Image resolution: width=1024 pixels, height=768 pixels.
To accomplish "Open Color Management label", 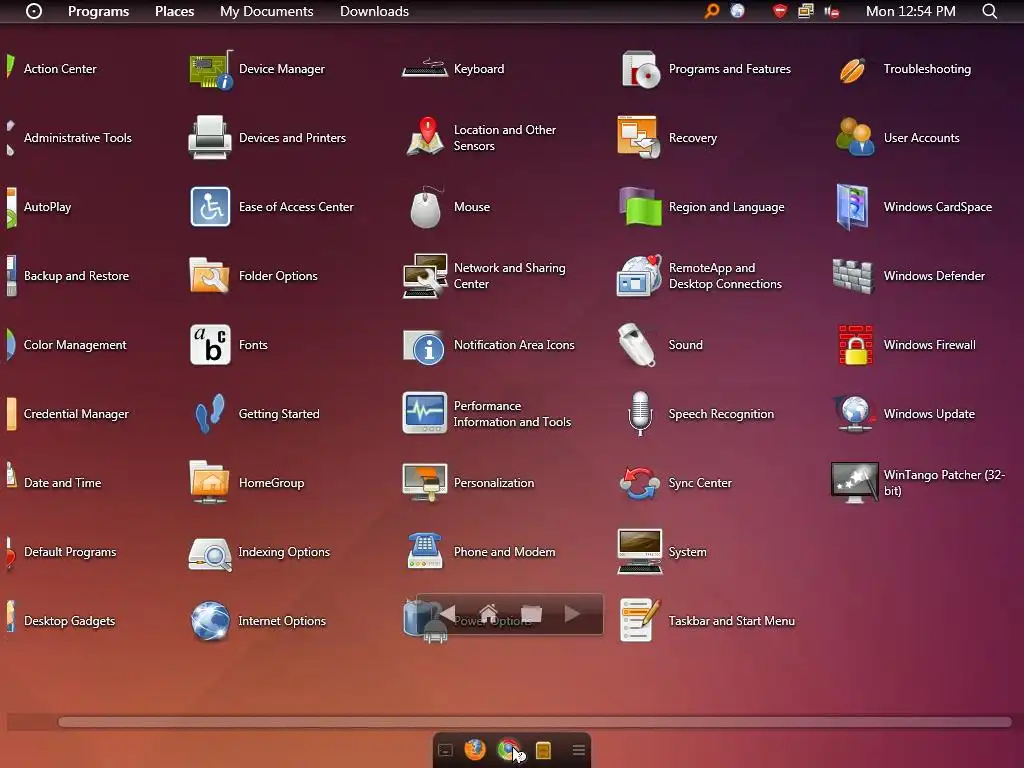I will 75,345.
